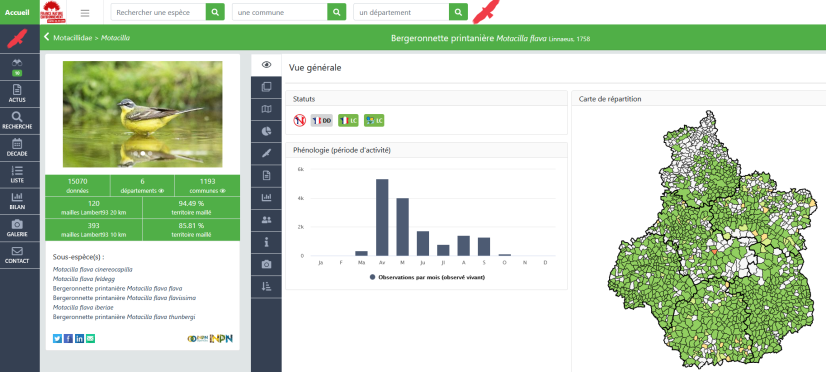Open the Motacillidae family breadcrumb

pos(73,38)
